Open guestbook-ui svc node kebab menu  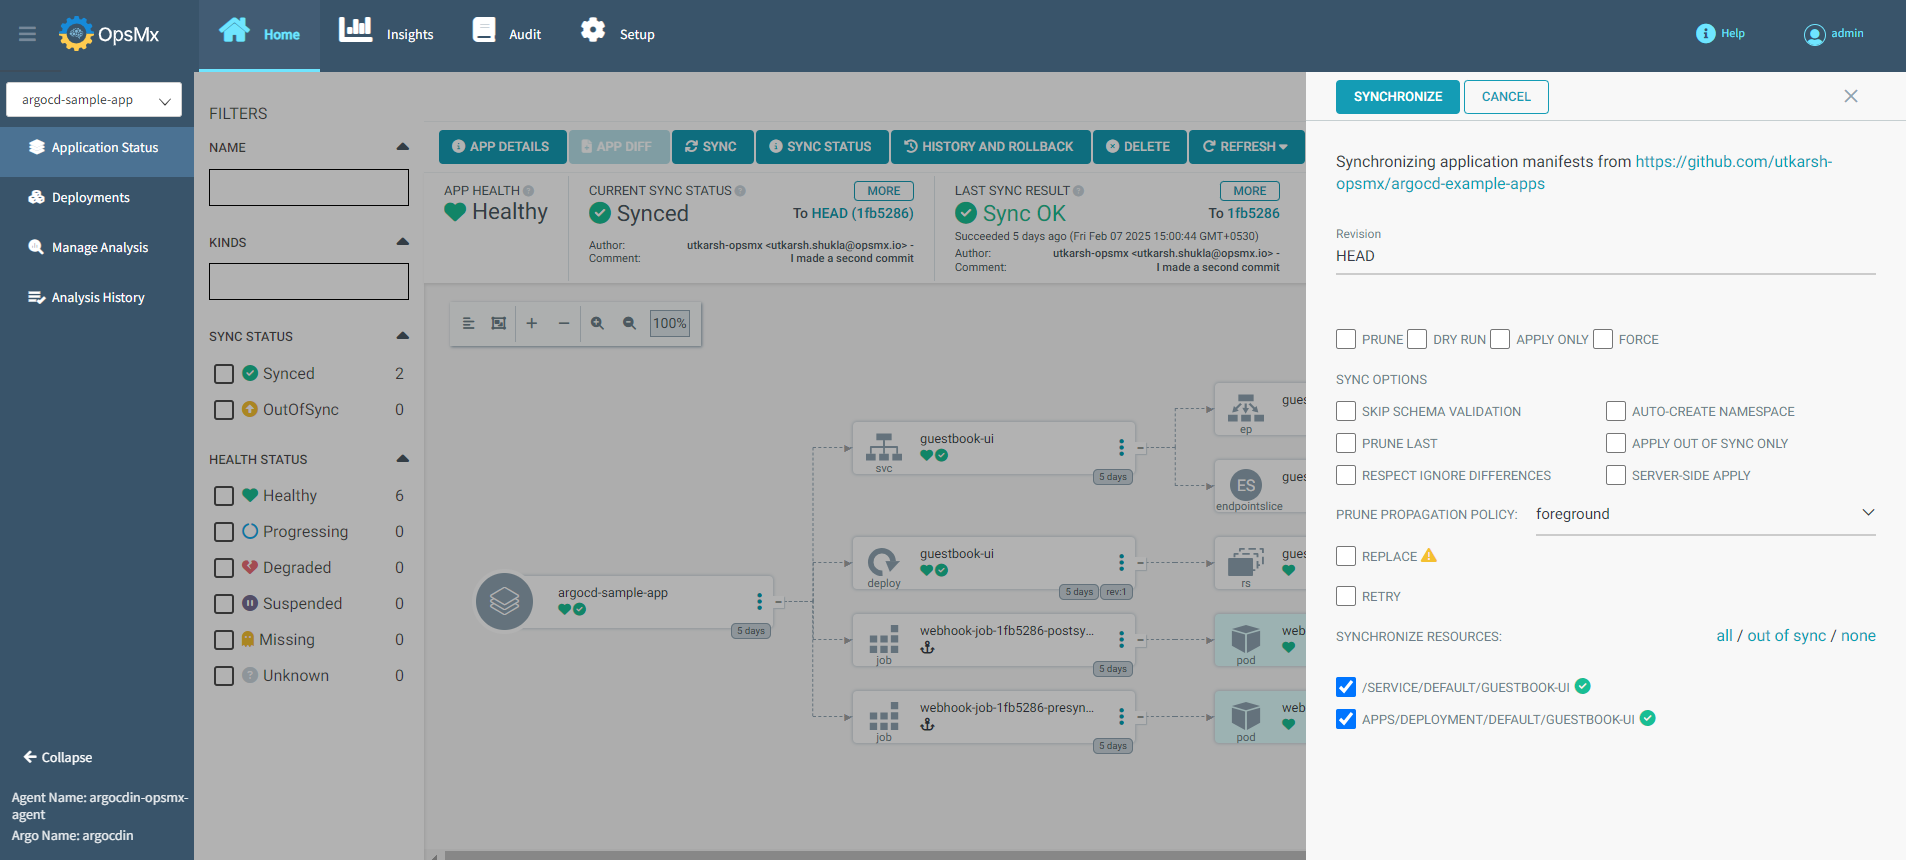coord(1121,447)
